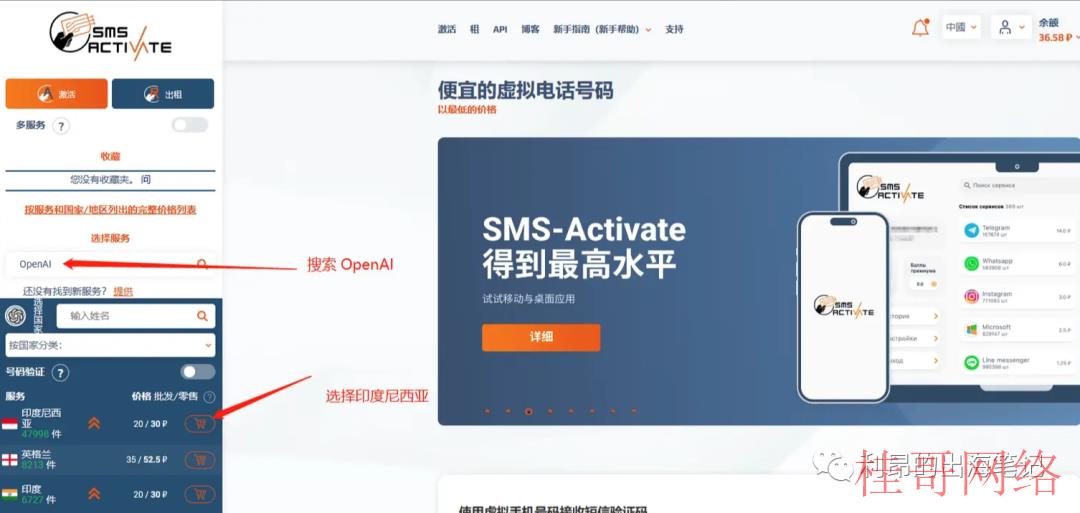Click the search magnifier in OpenAI field

(x=202, y=264)
